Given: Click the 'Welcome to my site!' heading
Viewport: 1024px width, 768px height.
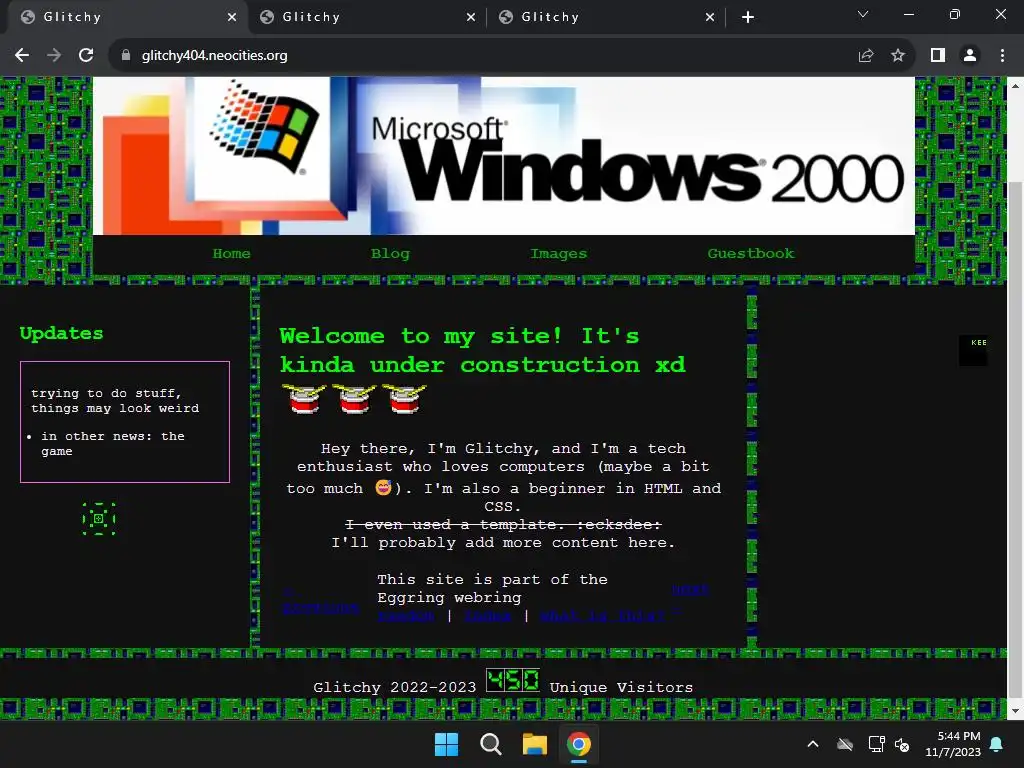Looking at the screenshot, I should 483,350.
